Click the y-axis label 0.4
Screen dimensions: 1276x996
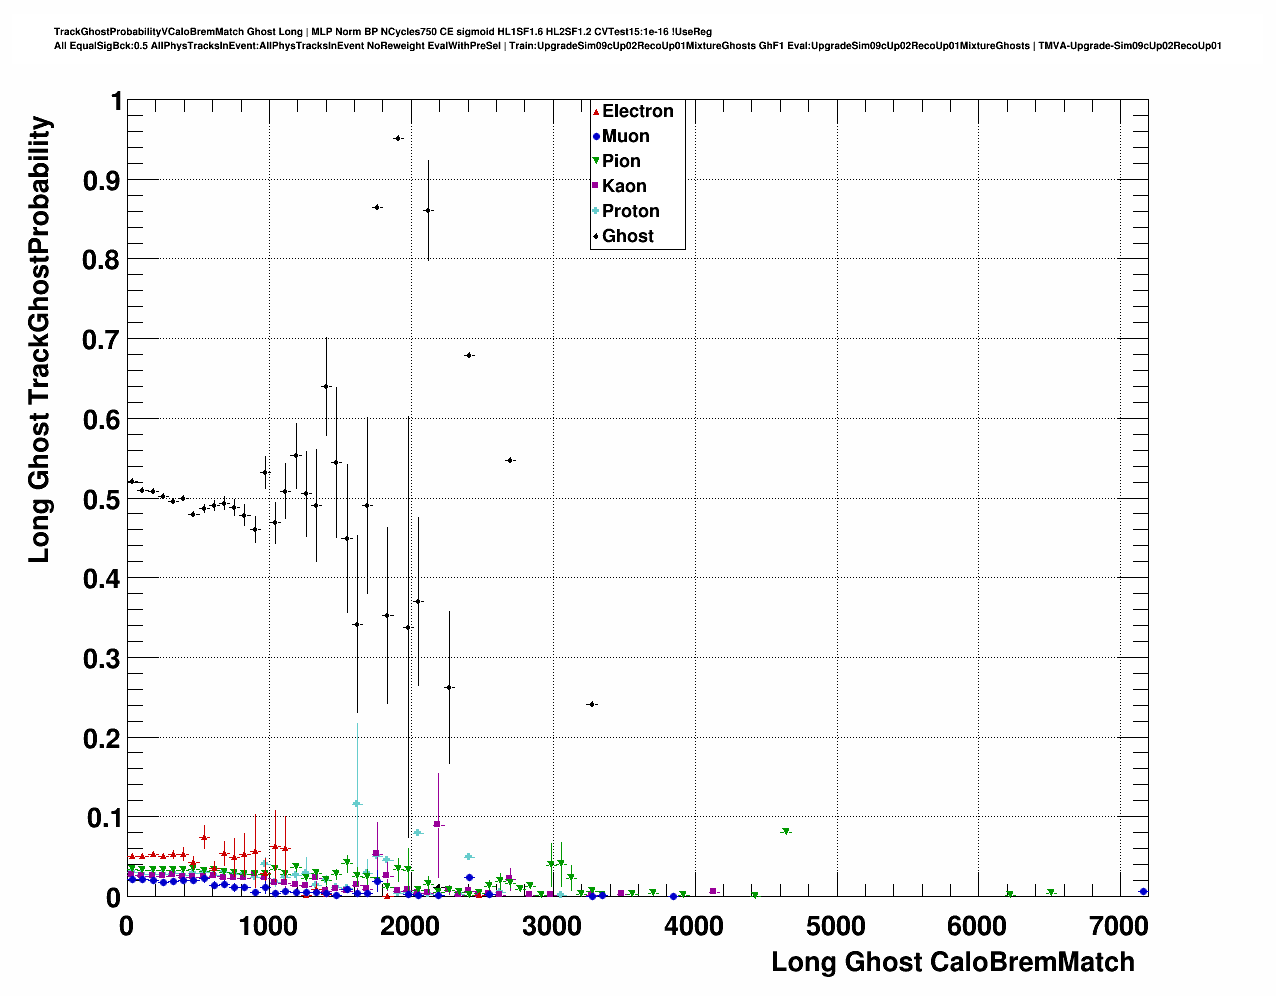104,579
